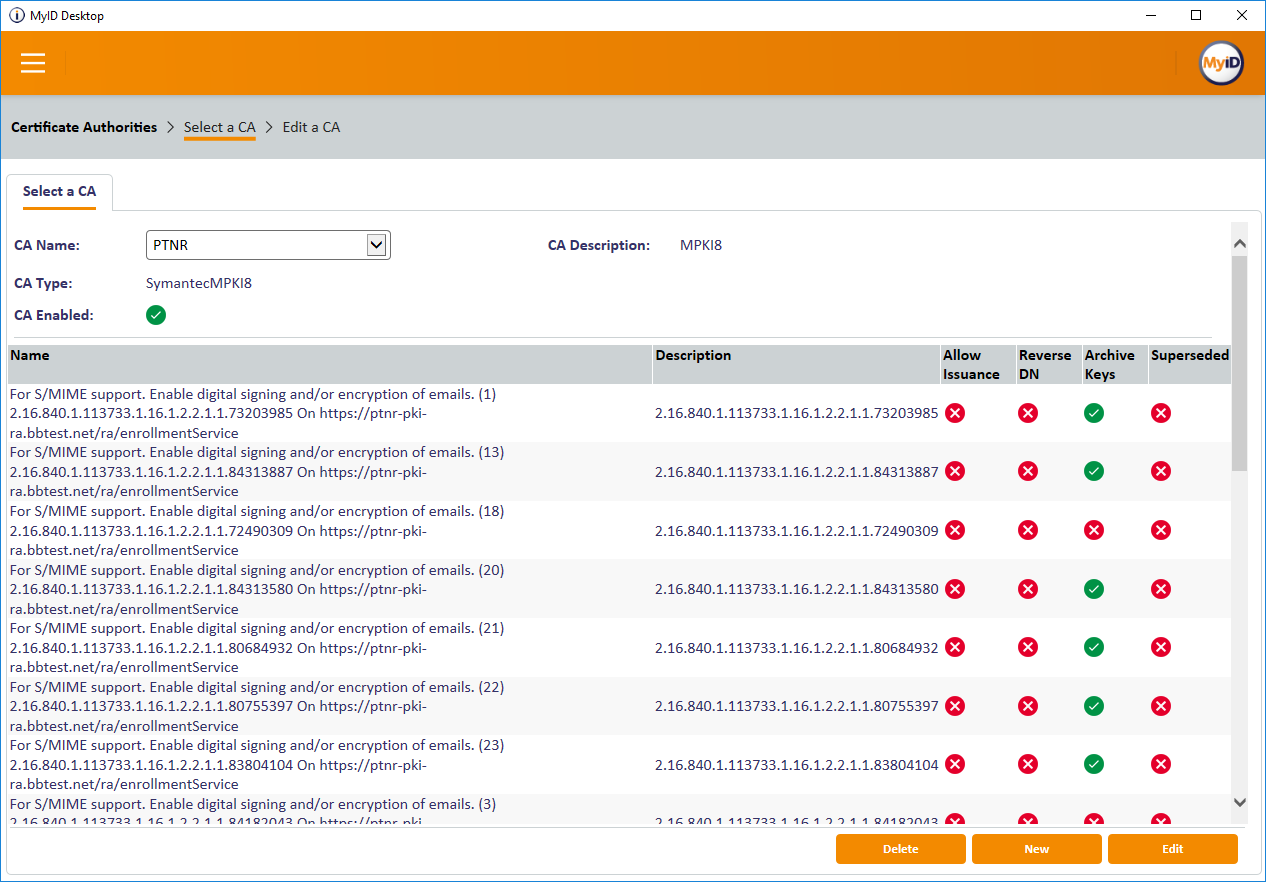Click Archive Keys check for row (21)

[x=1094, y=647]
